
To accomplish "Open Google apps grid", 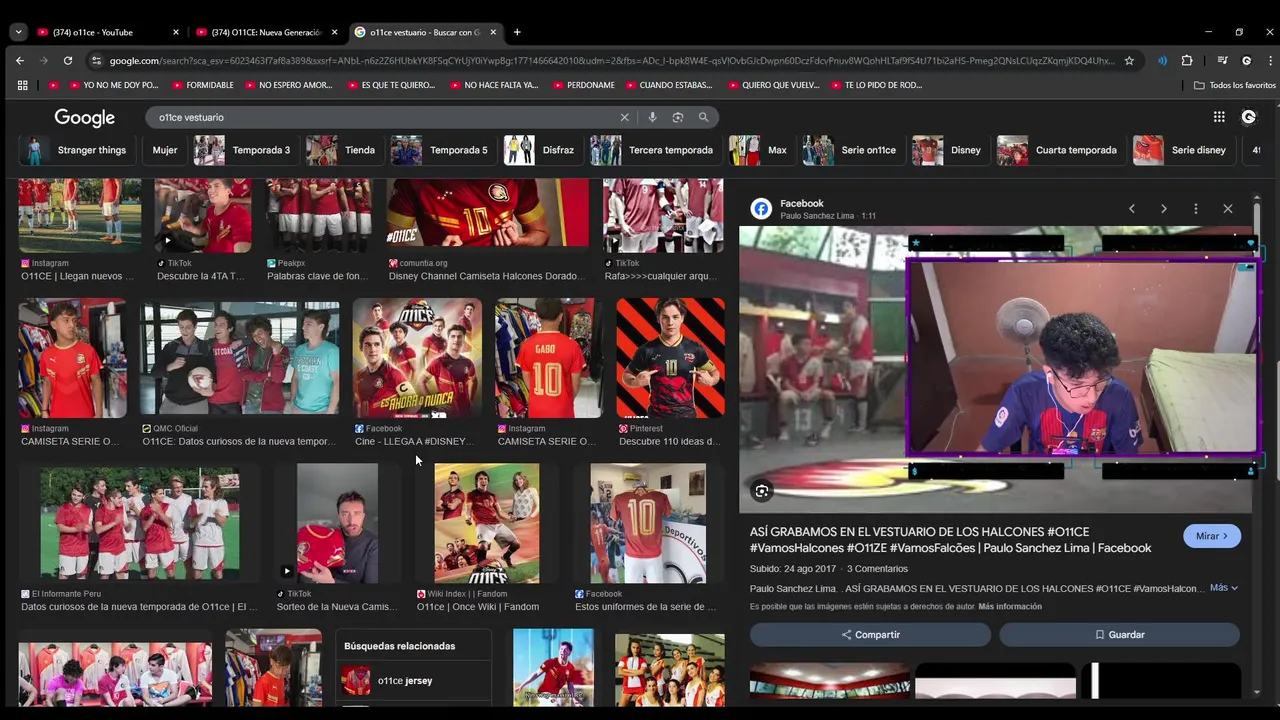I will click(x=1219, y=117).
